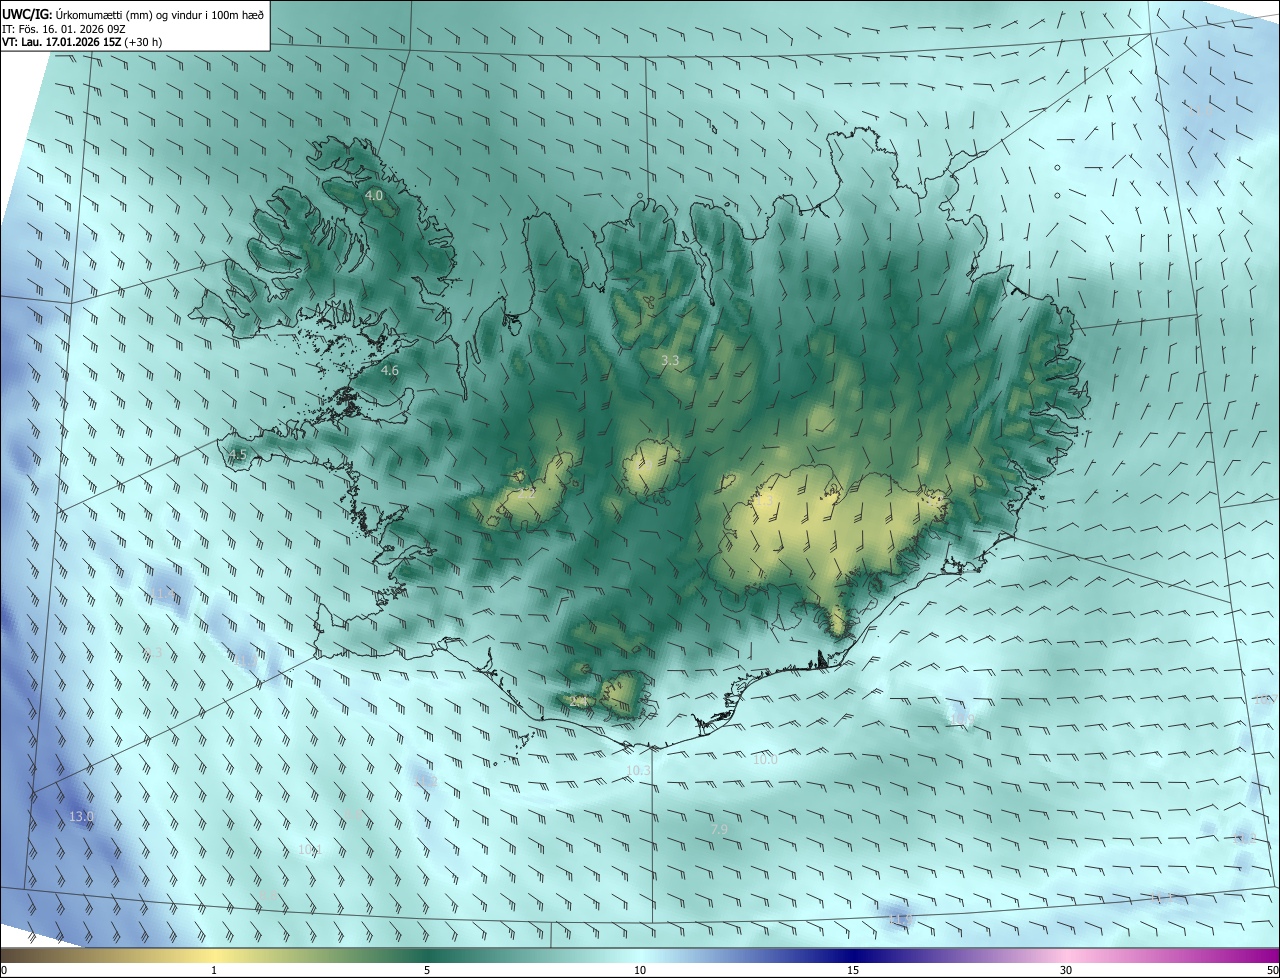Click the 7.9 value in the southern sea
Viewport: 1280px width, 978px height.
(x=719, y=829)
